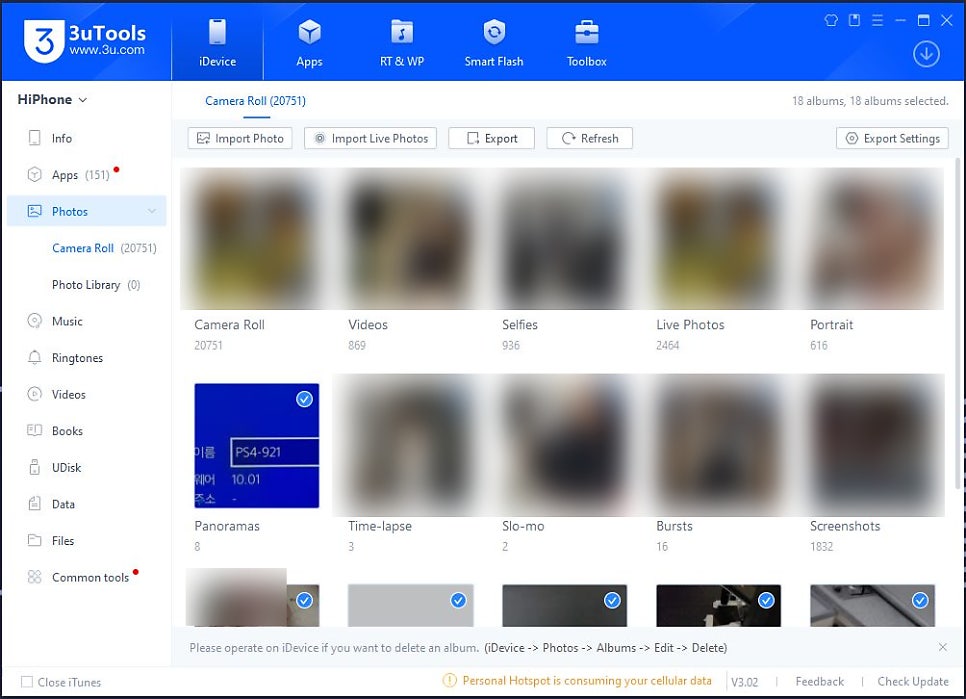Open the download manager arrow icon

tap(926, 54)
